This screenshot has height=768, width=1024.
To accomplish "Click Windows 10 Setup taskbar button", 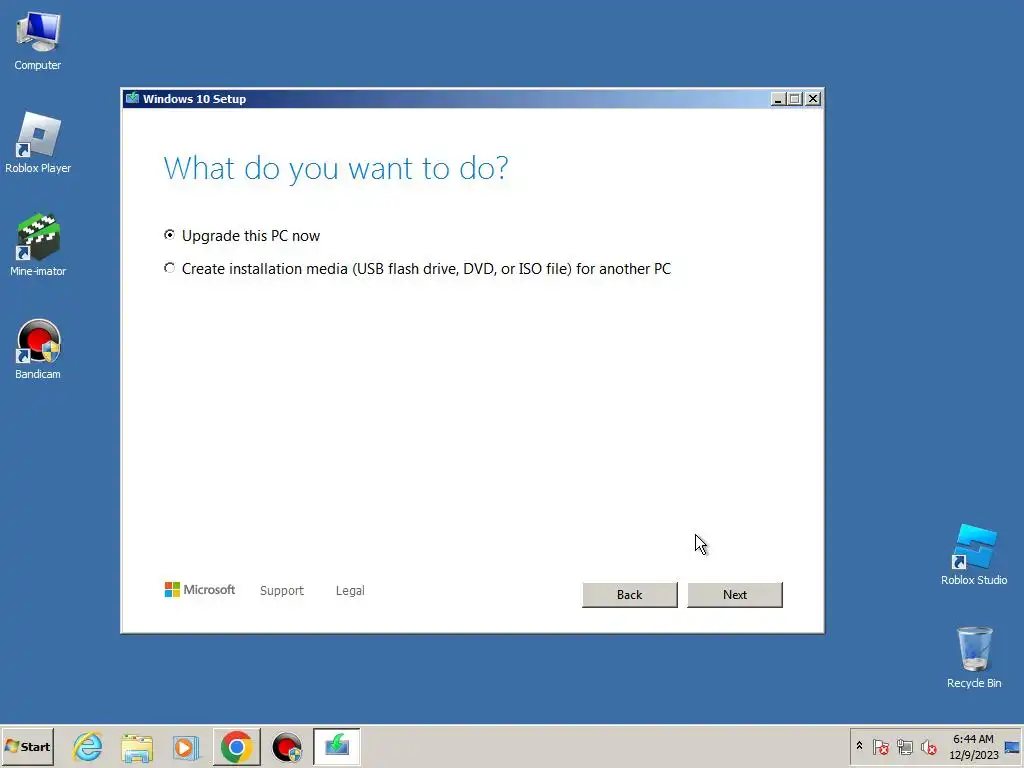I will point(337,746).
